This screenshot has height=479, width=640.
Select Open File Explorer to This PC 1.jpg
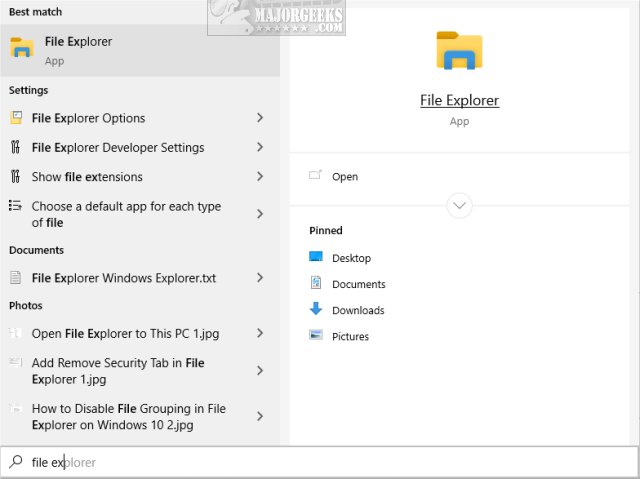coord(125,334)
